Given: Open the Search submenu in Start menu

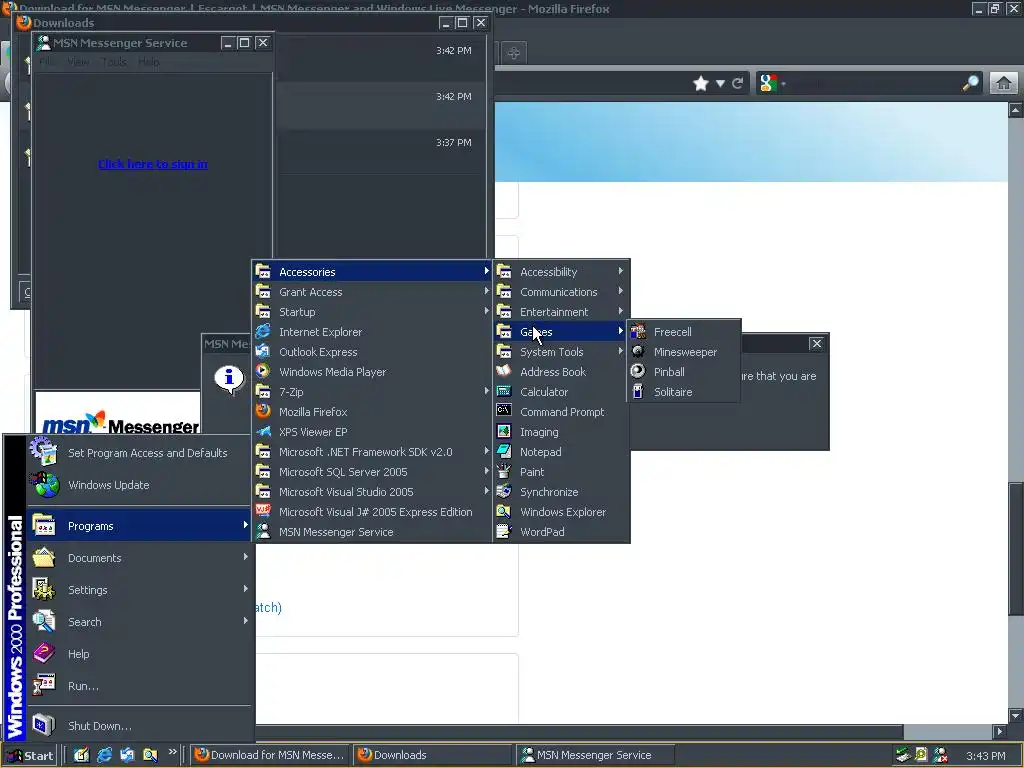Looking at the screenshot, I should tap(140, 622).
